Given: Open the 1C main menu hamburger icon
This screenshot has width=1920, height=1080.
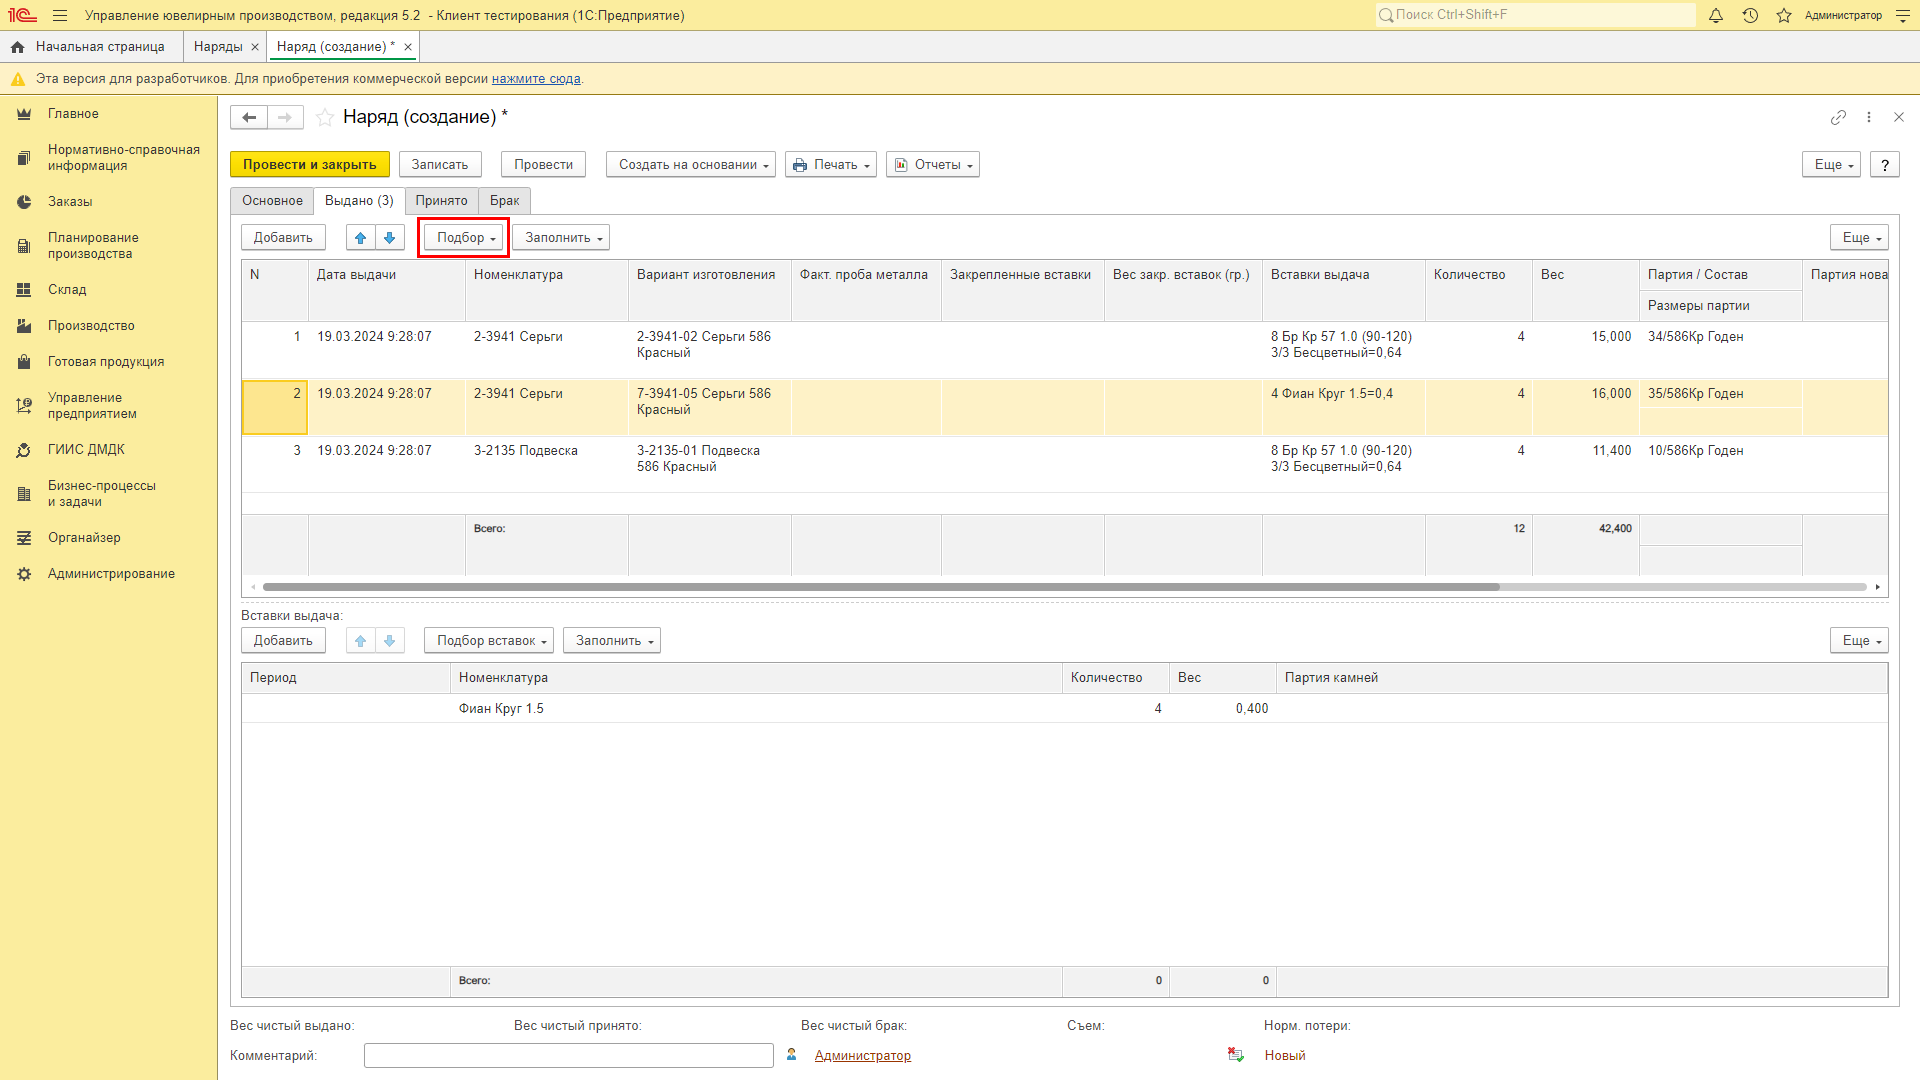Looking at the screenshot, I should 60,16.
